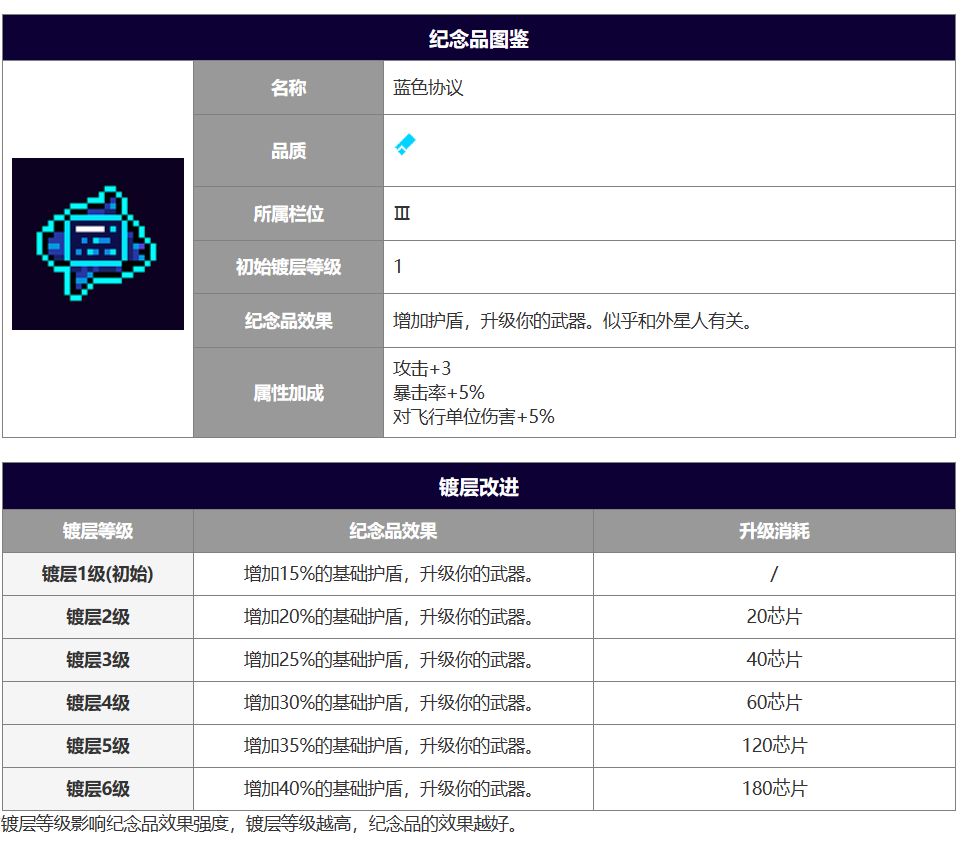Click the 180芯片 upgrade cost
966x847 pixels.
click(x=774, y=789)
